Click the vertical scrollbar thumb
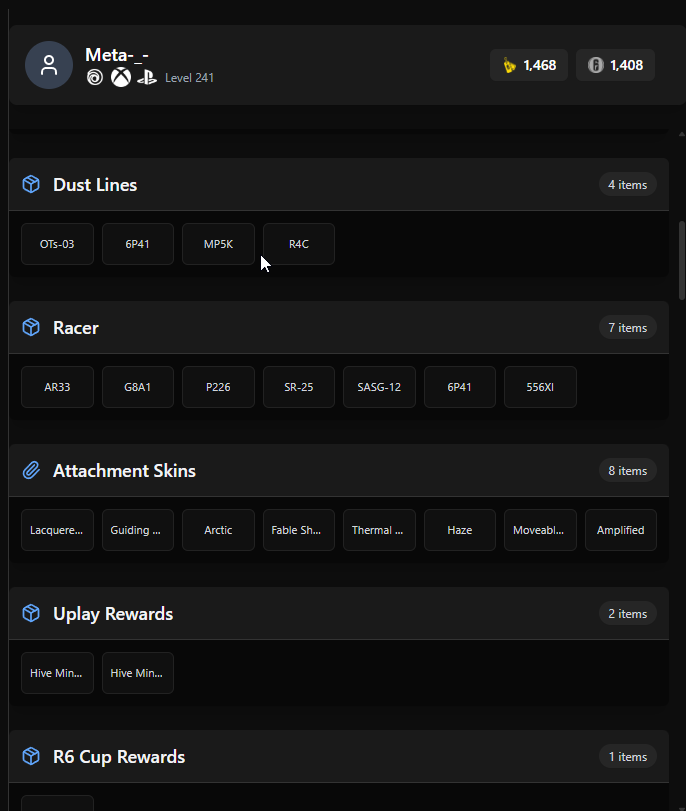This screenshot has height=811, width=686. 682,260
